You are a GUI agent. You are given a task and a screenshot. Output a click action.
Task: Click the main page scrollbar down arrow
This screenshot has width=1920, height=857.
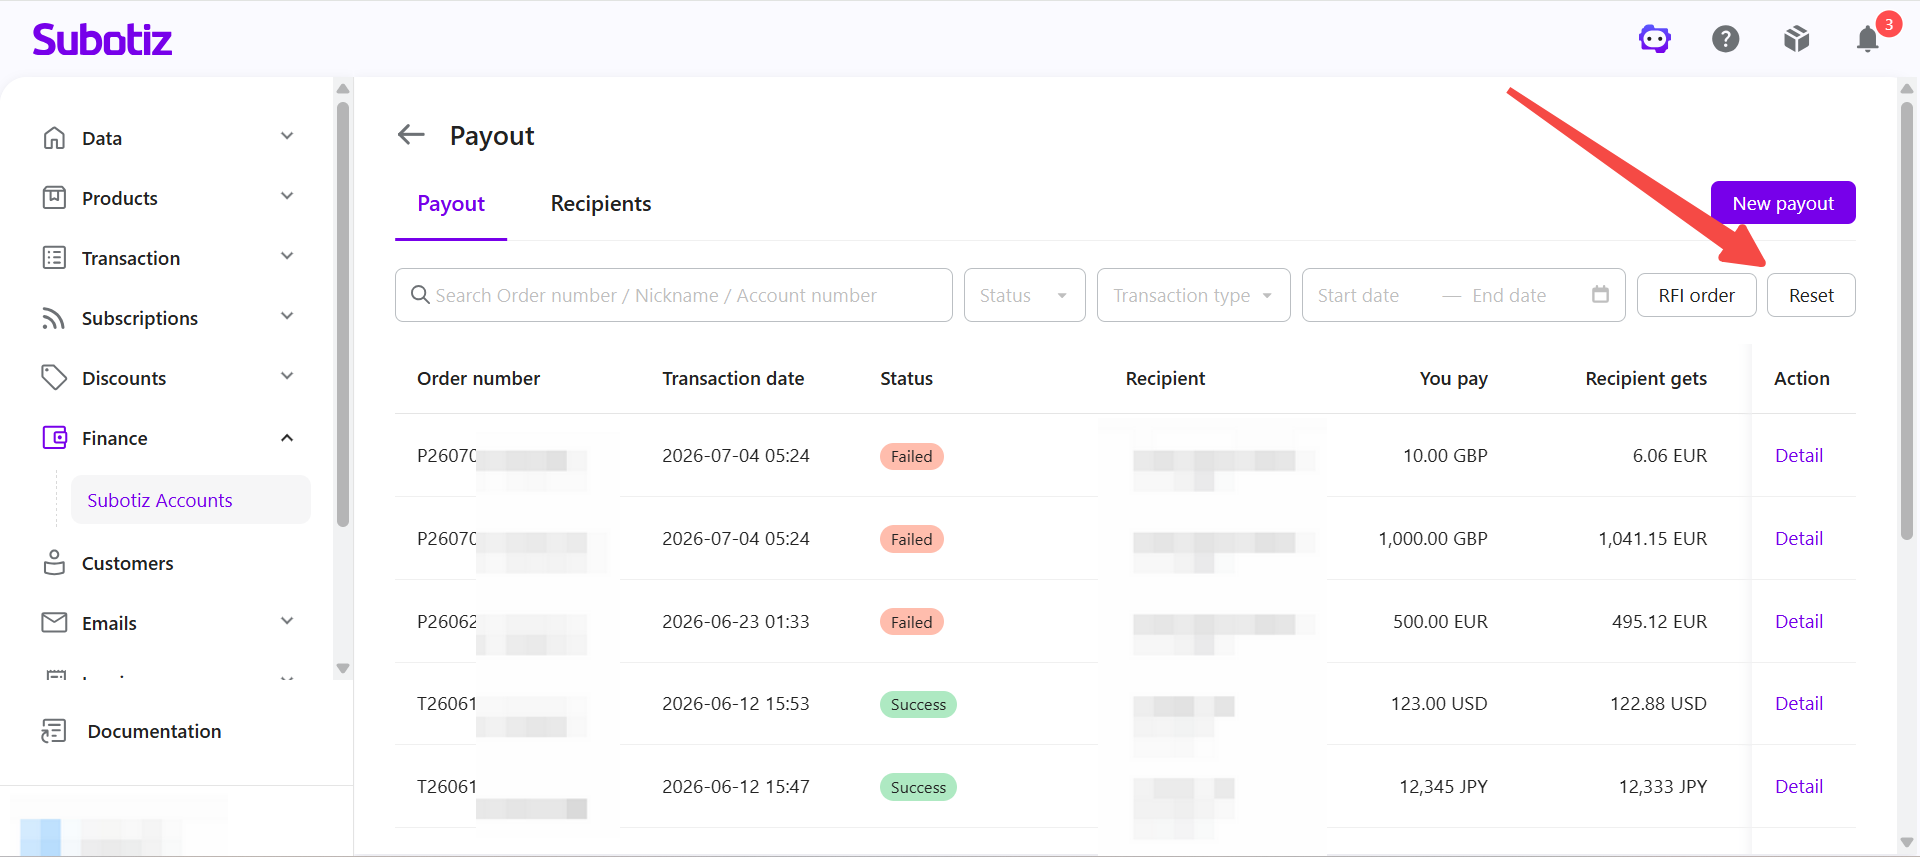(1907, 842)
